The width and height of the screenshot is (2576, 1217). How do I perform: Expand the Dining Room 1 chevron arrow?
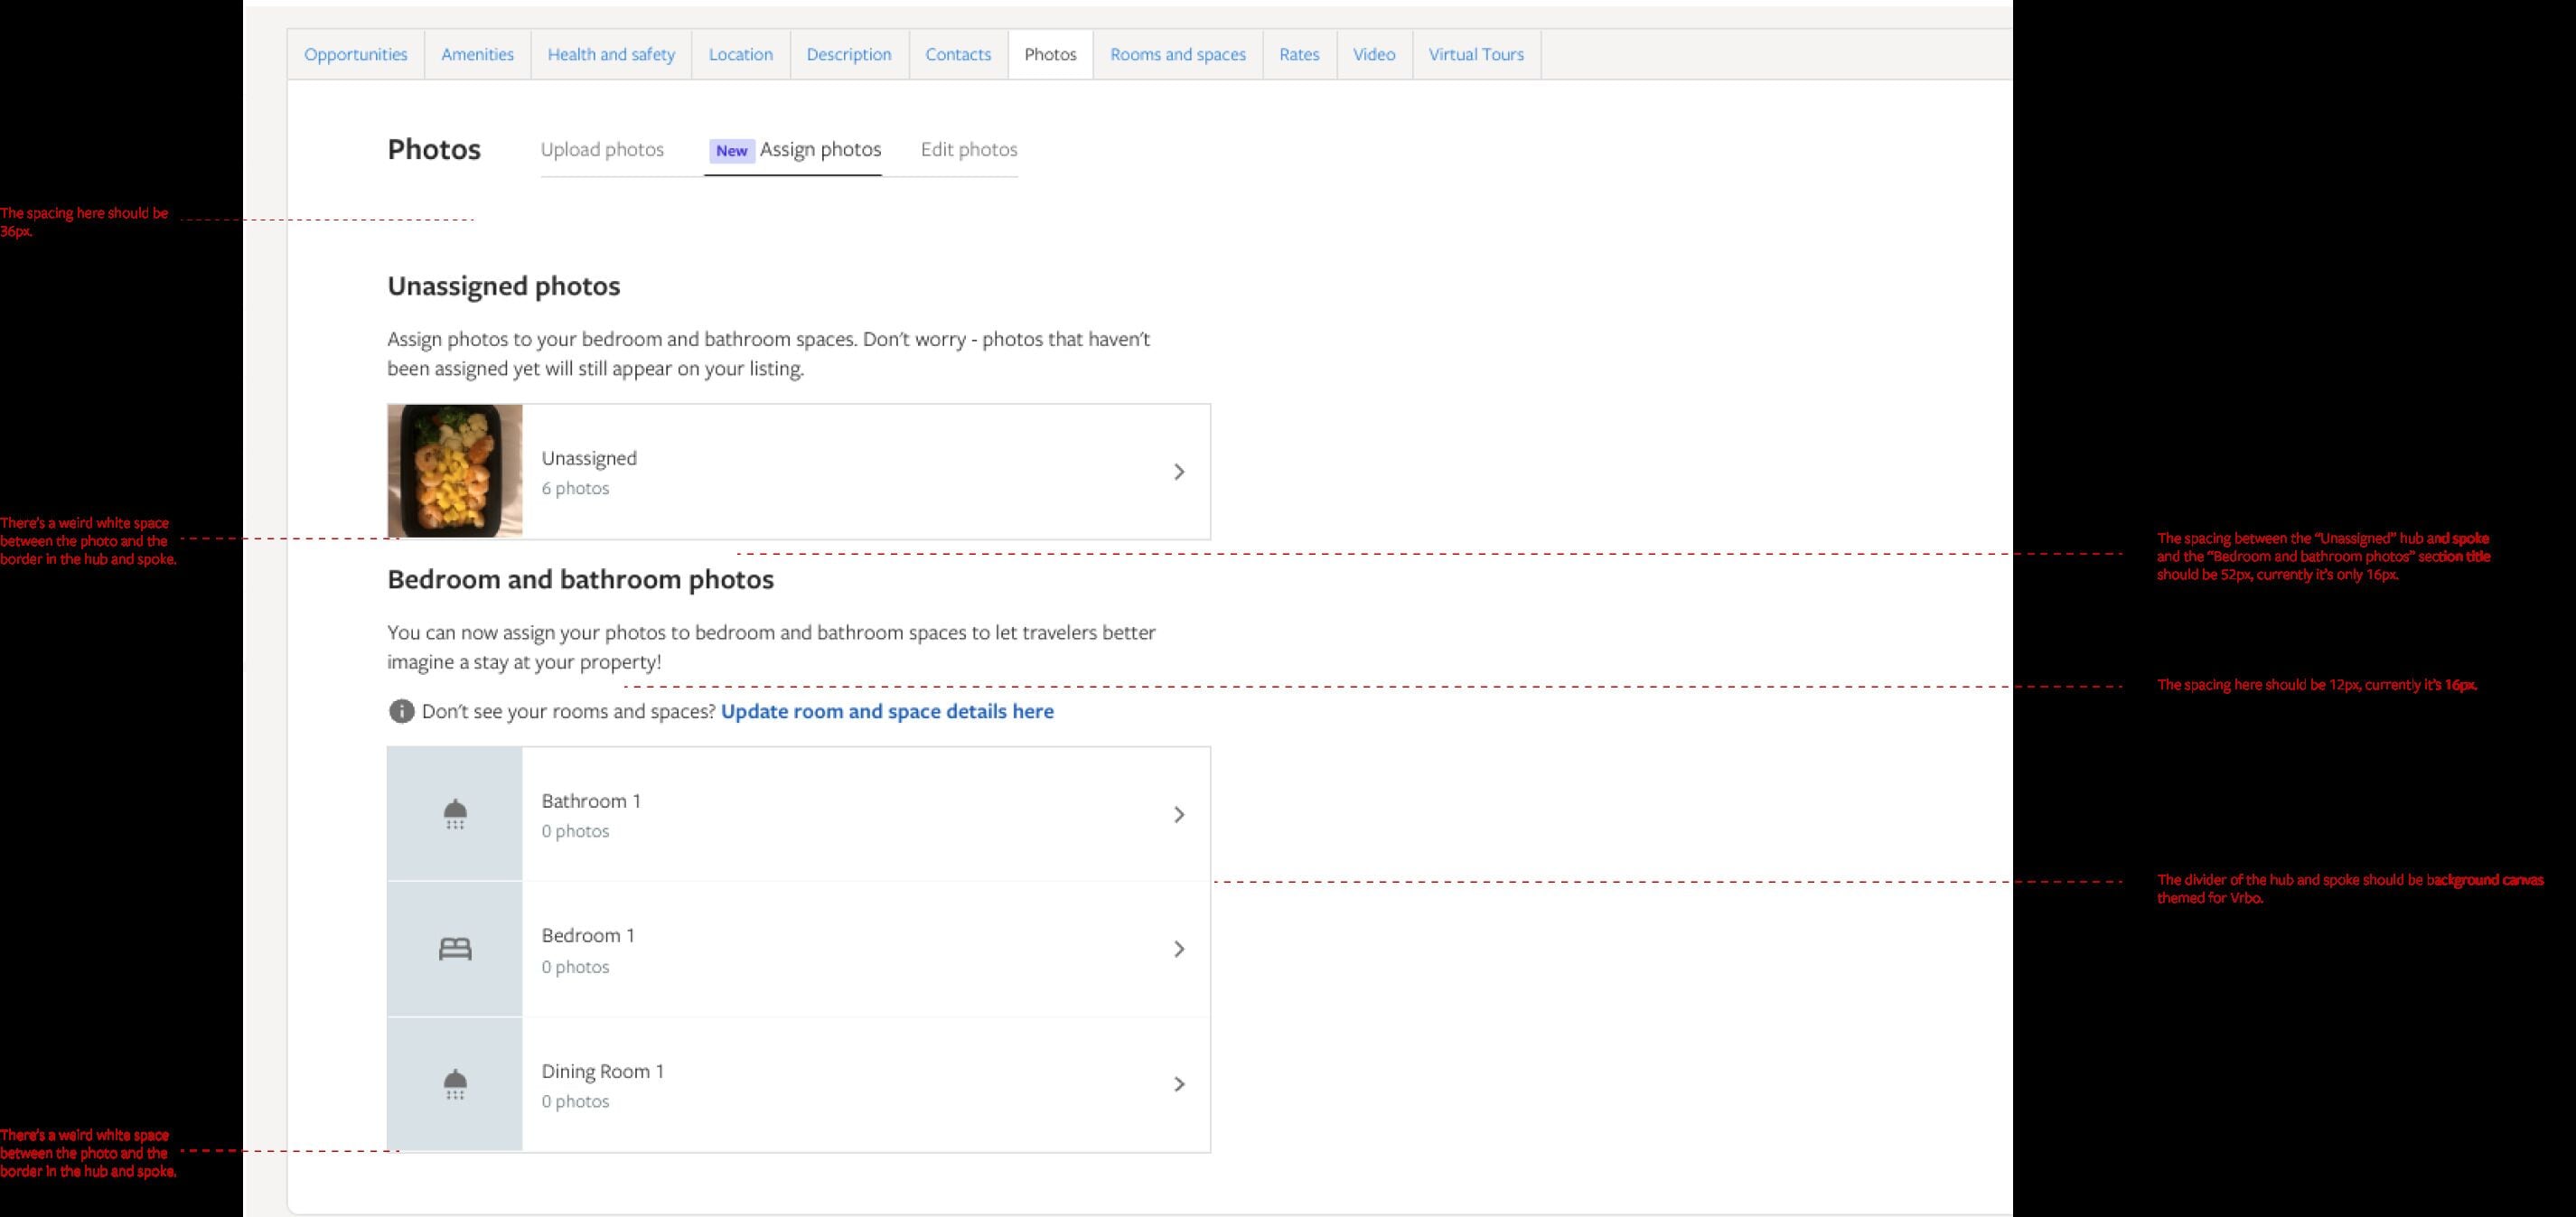coord(1179,1084)
